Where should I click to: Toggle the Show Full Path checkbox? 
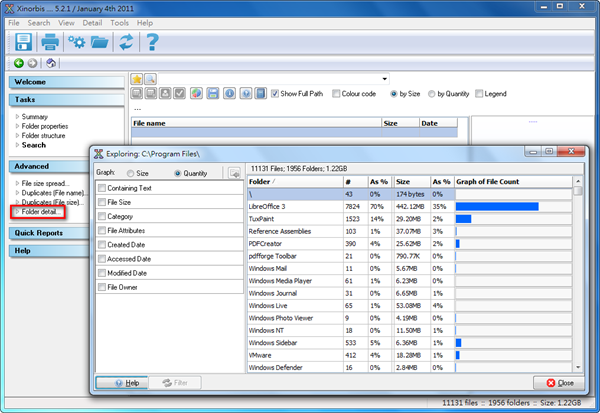pos(276,94)
